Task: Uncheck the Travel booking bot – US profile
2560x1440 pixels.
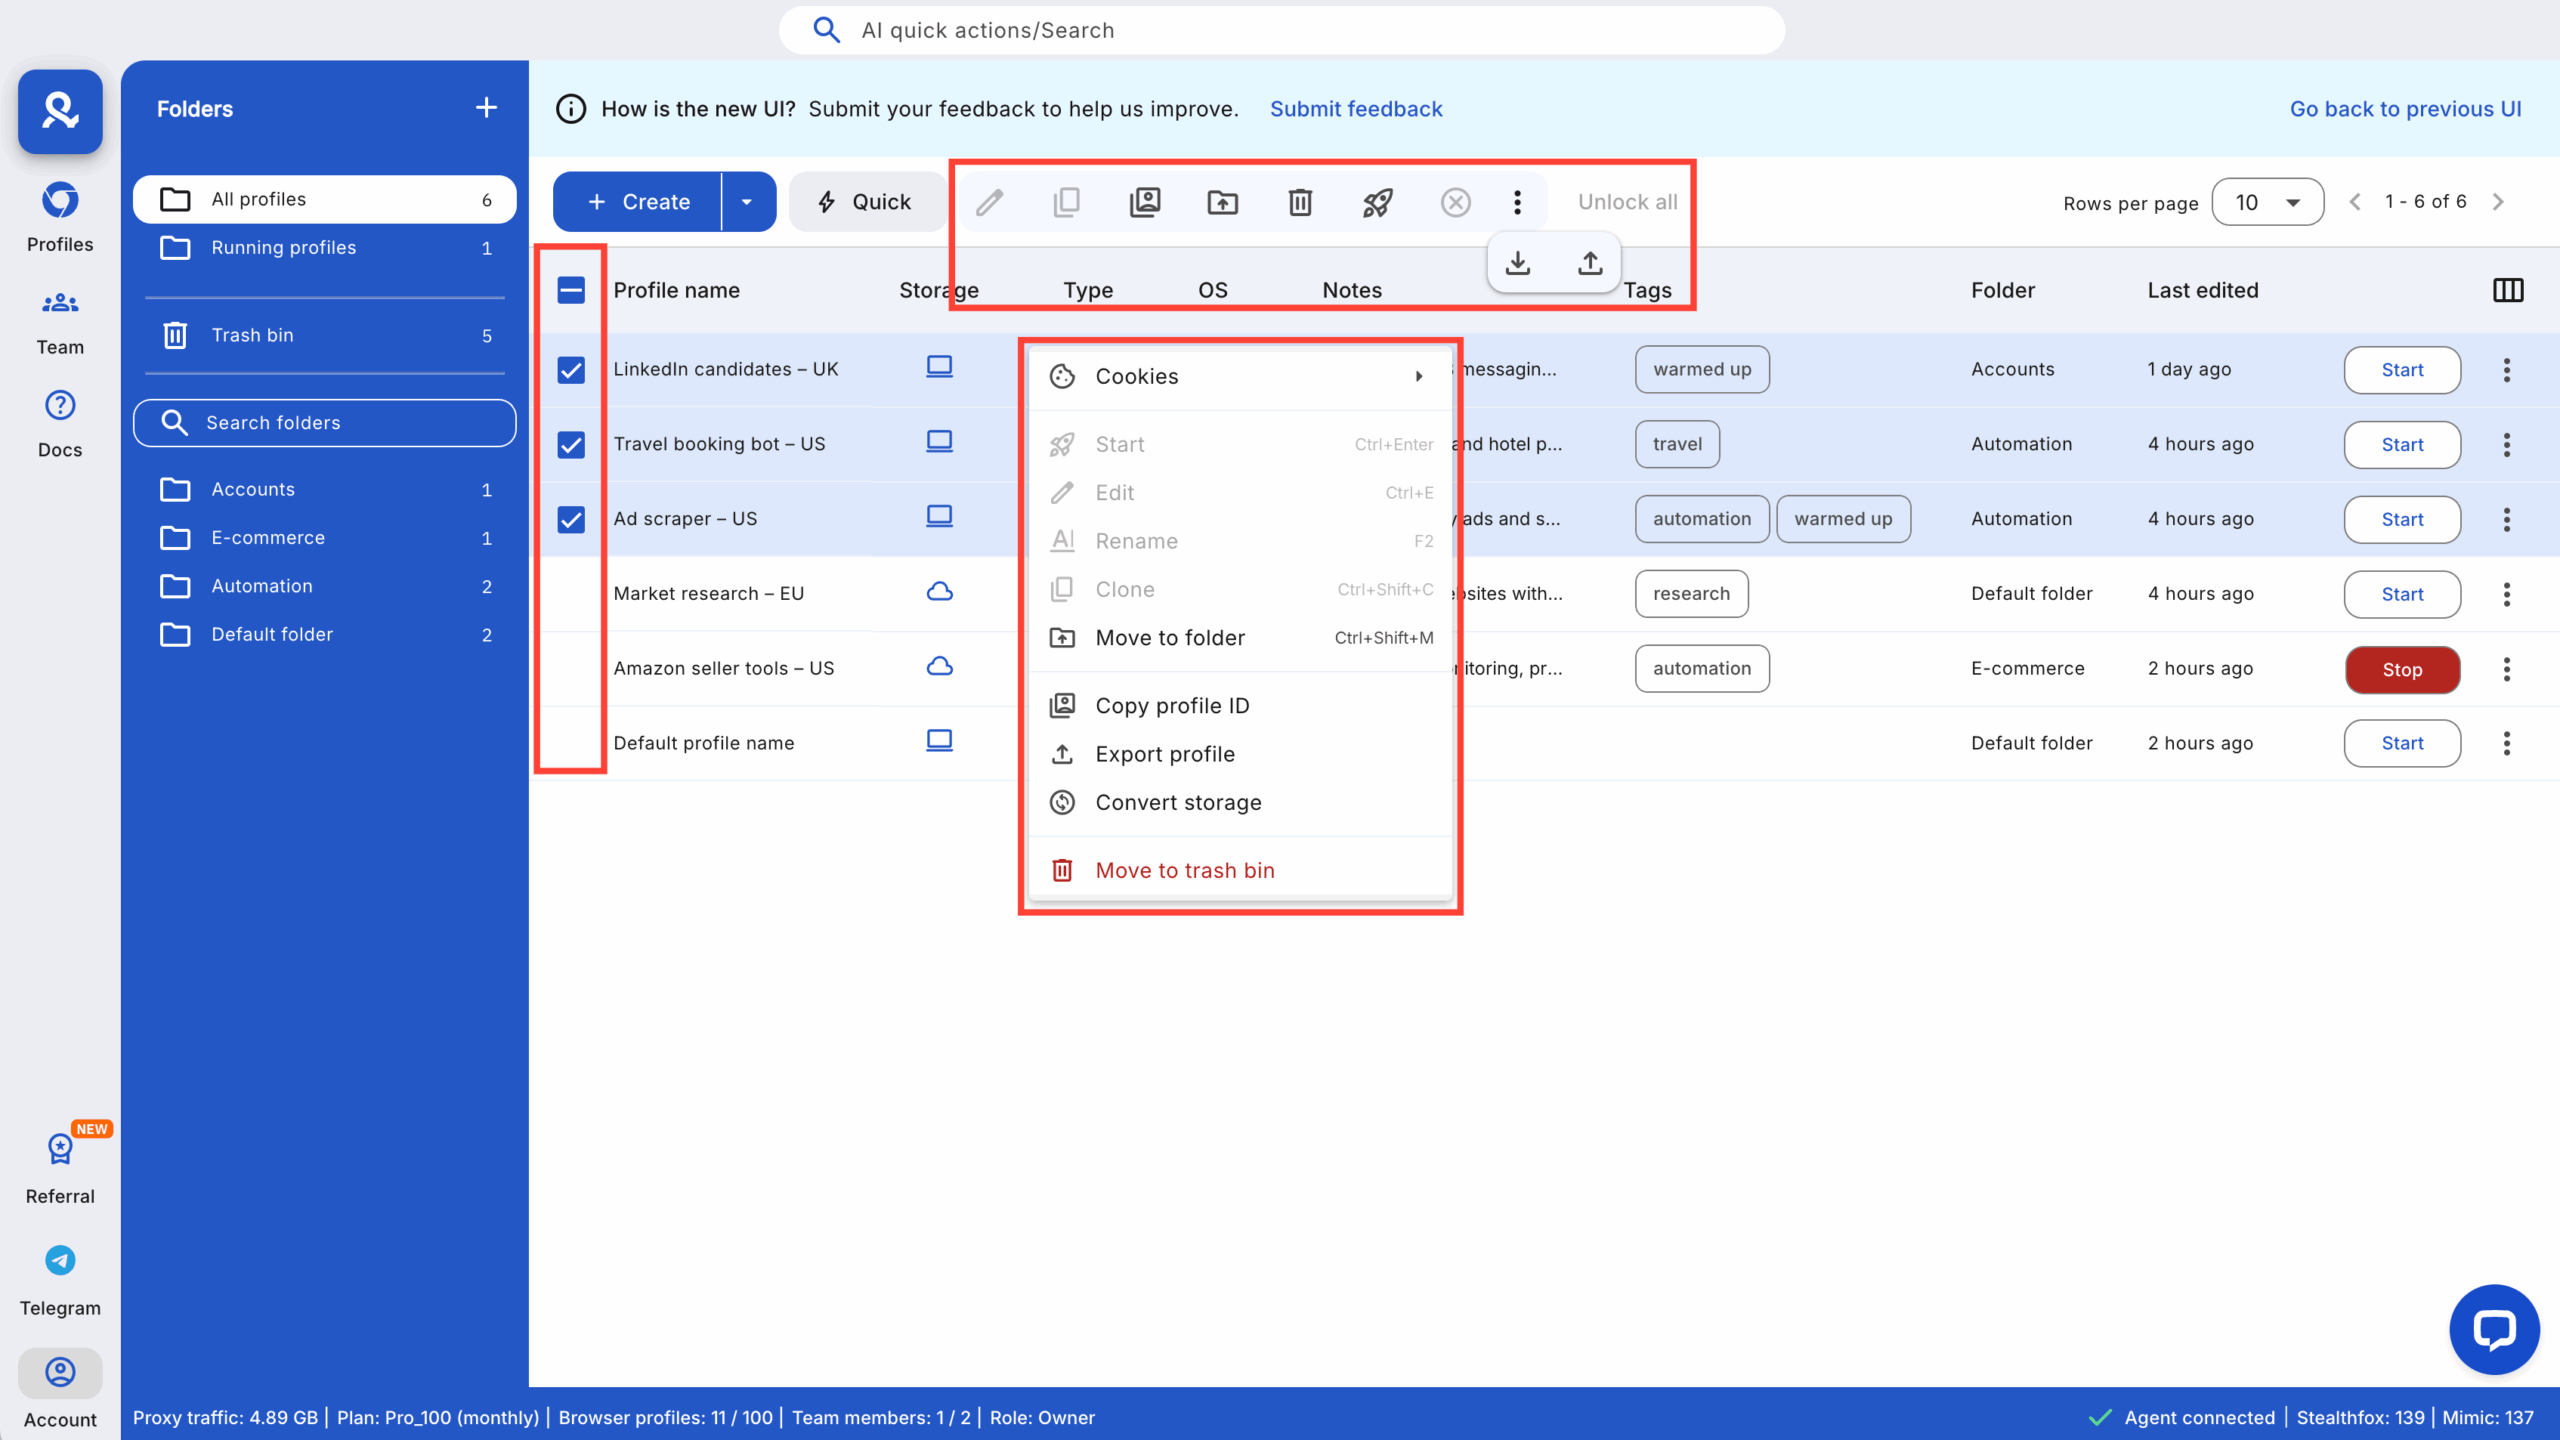Action: coord(571,444)
